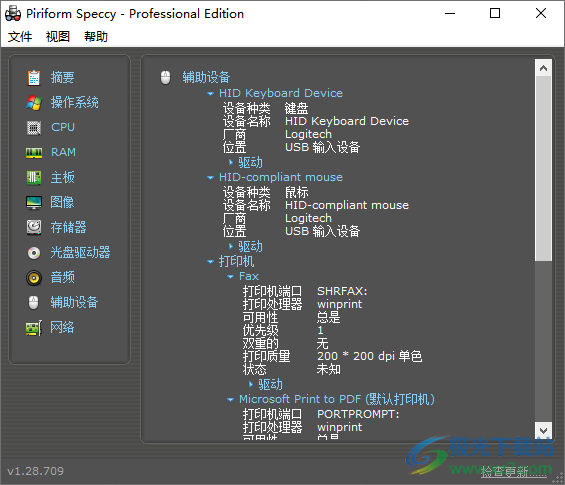Select the CPU chip icon
This screenshot has width=565, height=485.
(x=34, y=128)
